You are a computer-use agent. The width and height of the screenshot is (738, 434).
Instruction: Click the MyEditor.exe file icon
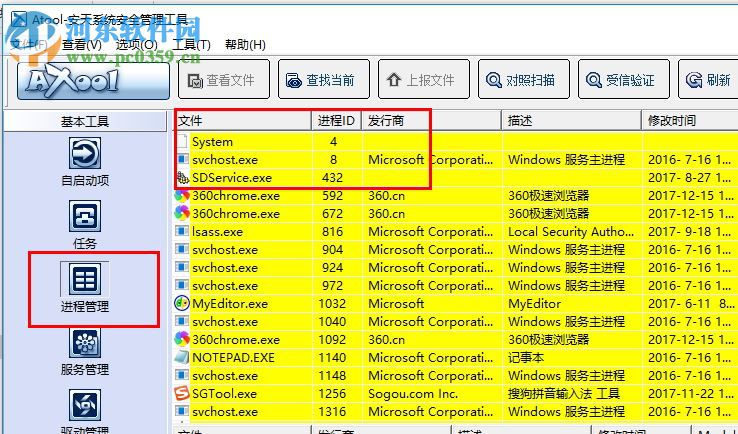click(182, 304)
